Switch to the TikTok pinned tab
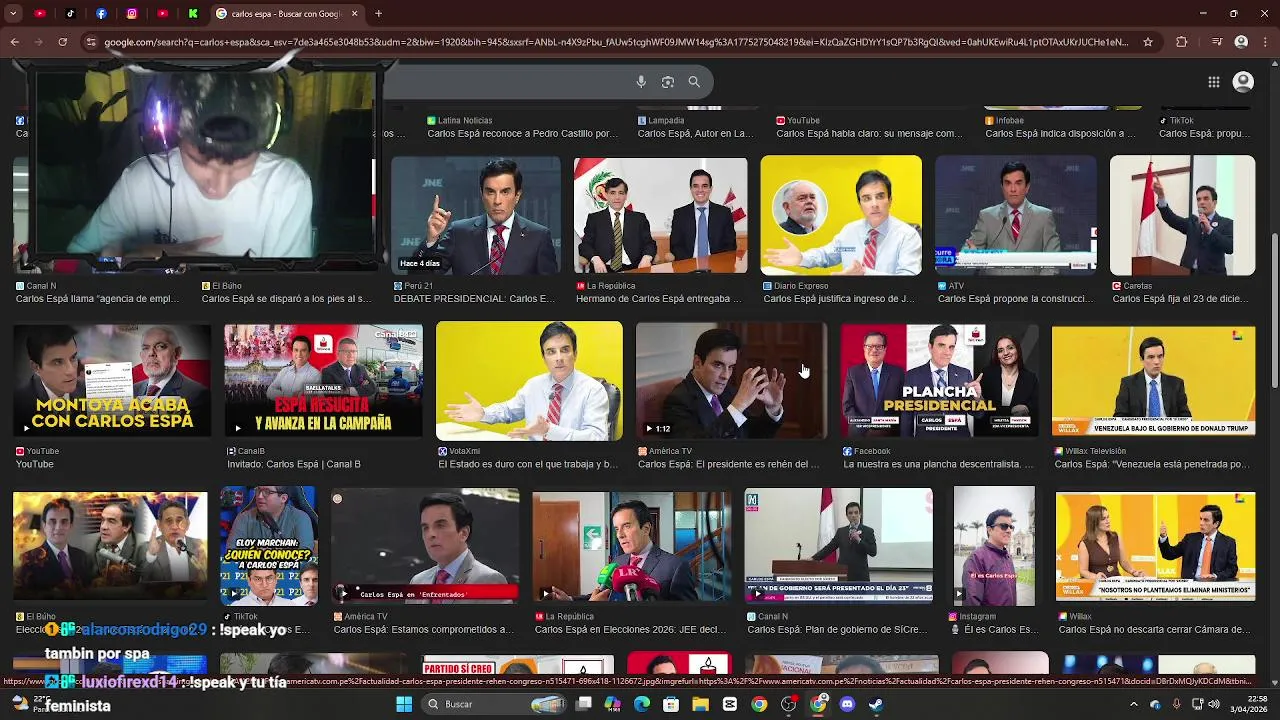The image size is (1280, 720). click(x=70, y=14)
